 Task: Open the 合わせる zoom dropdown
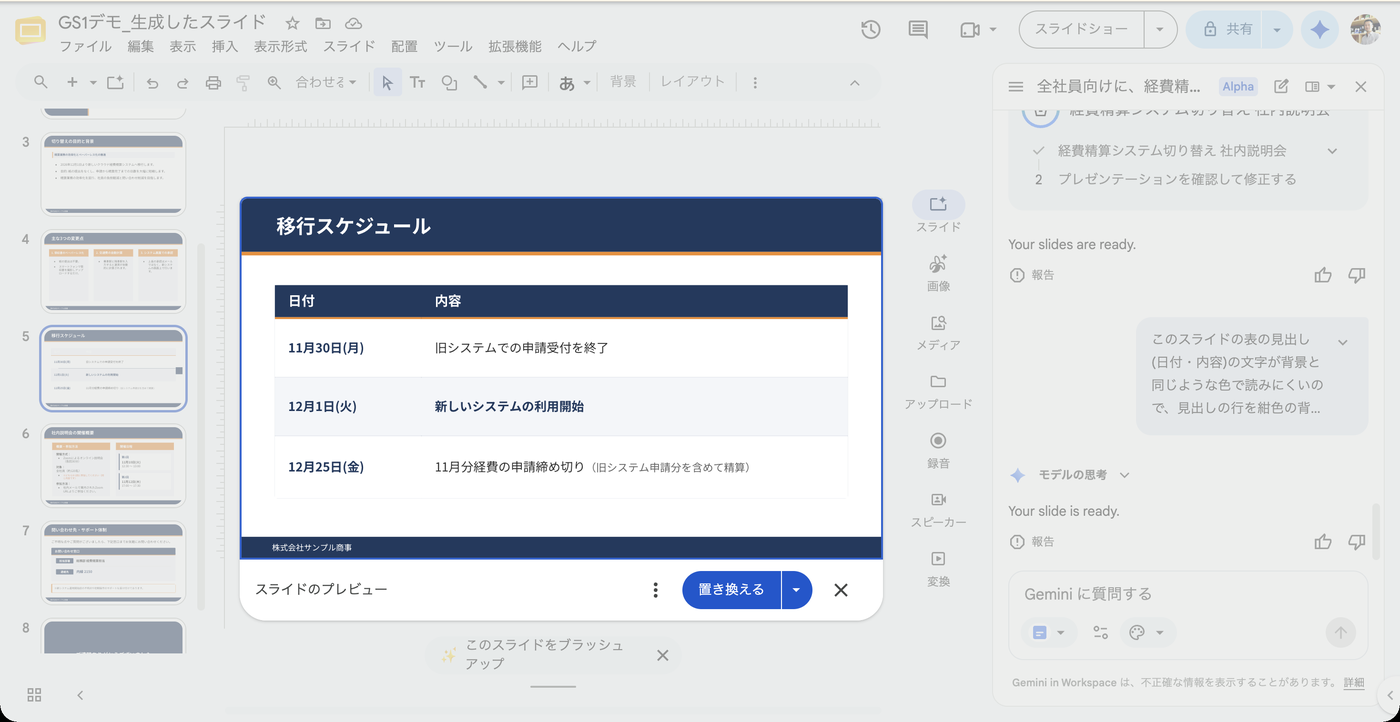click(x=327, y=83)
